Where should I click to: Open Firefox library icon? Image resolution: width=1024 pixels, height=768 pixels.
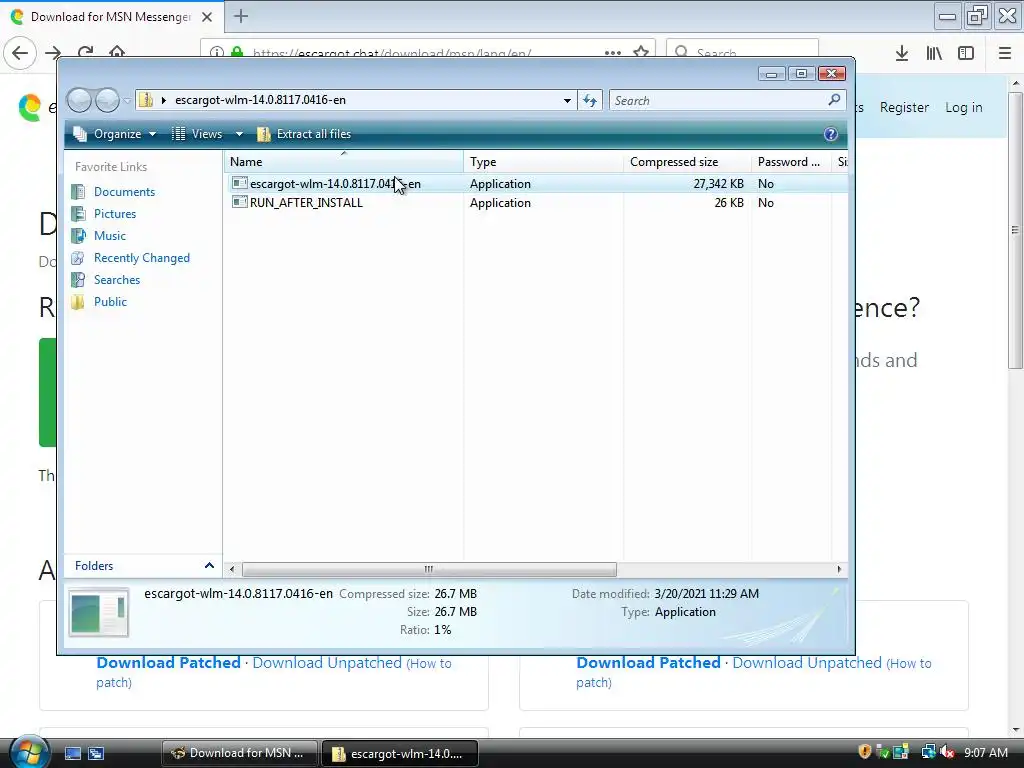coord(934,53)
